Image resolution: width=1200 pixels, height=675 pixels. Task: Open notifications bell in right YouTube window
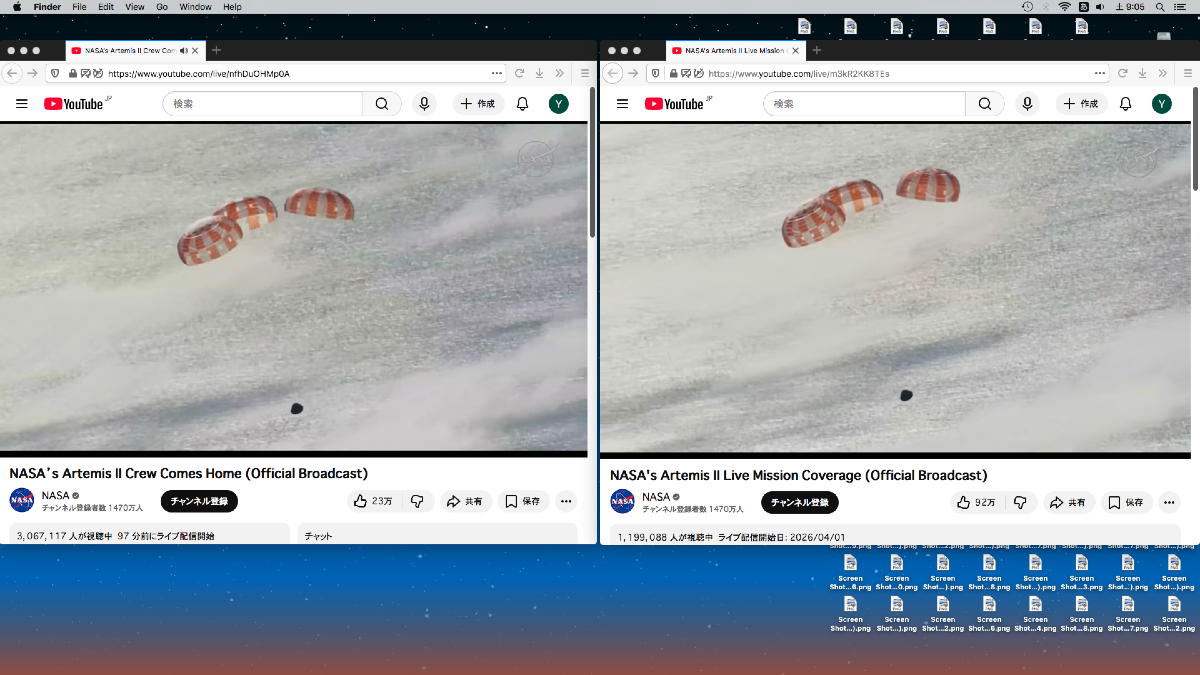point(1125,104)
